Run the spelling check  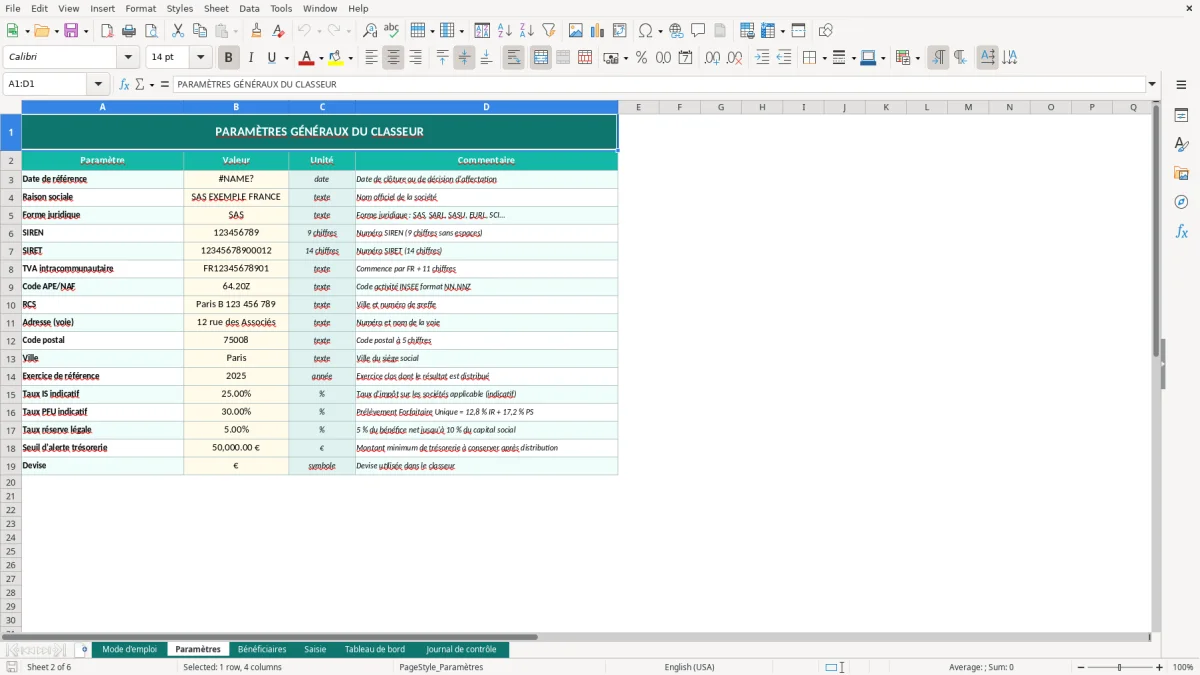(x=392, y=31)
